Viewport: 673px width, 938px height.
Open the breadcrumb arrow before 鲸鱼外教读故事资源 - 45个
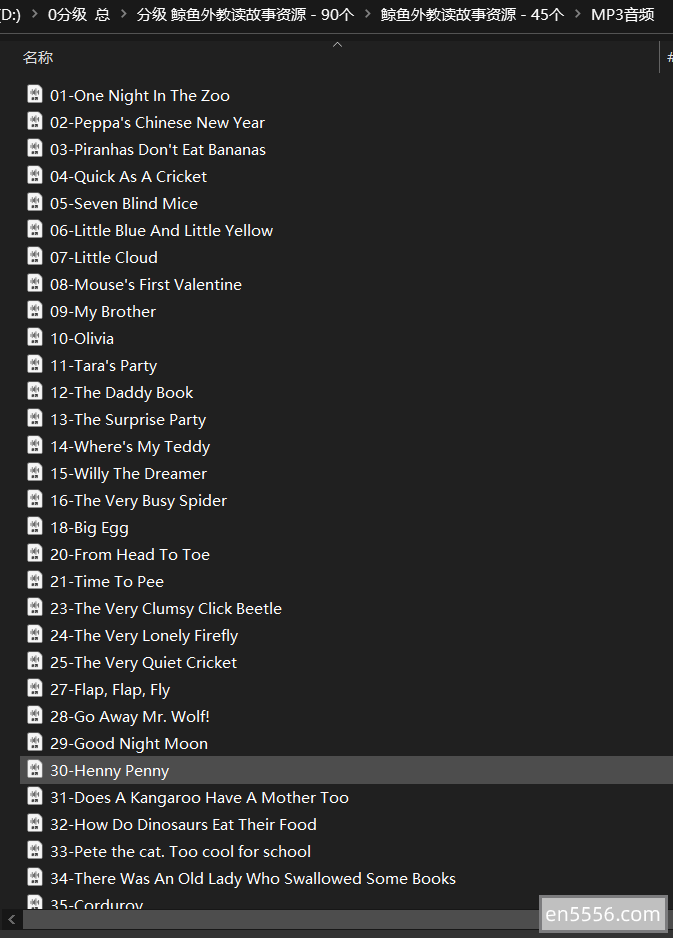367,14
